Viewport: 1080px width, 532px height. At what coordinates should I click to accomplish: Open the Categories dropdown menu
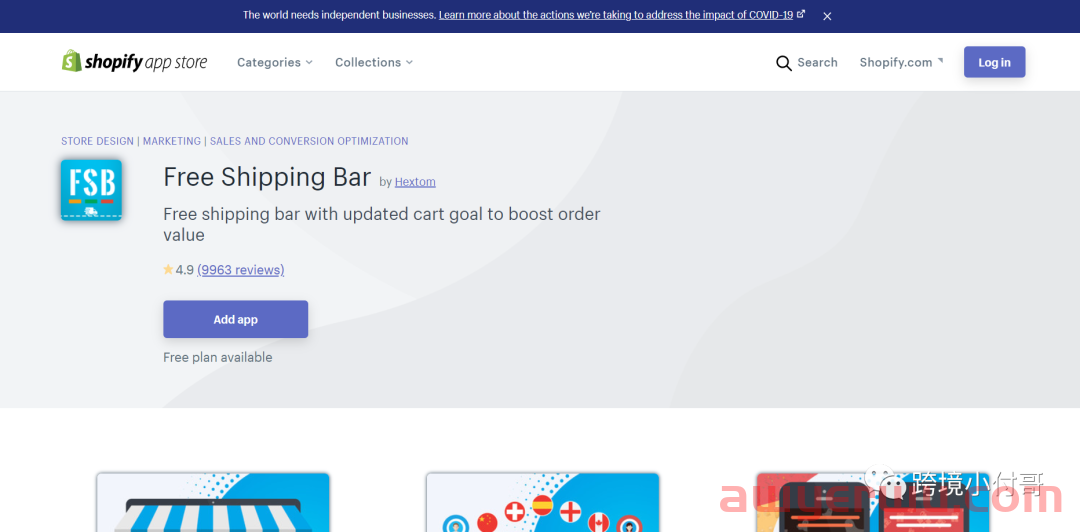pyautogui.click(x=275, y=62)
